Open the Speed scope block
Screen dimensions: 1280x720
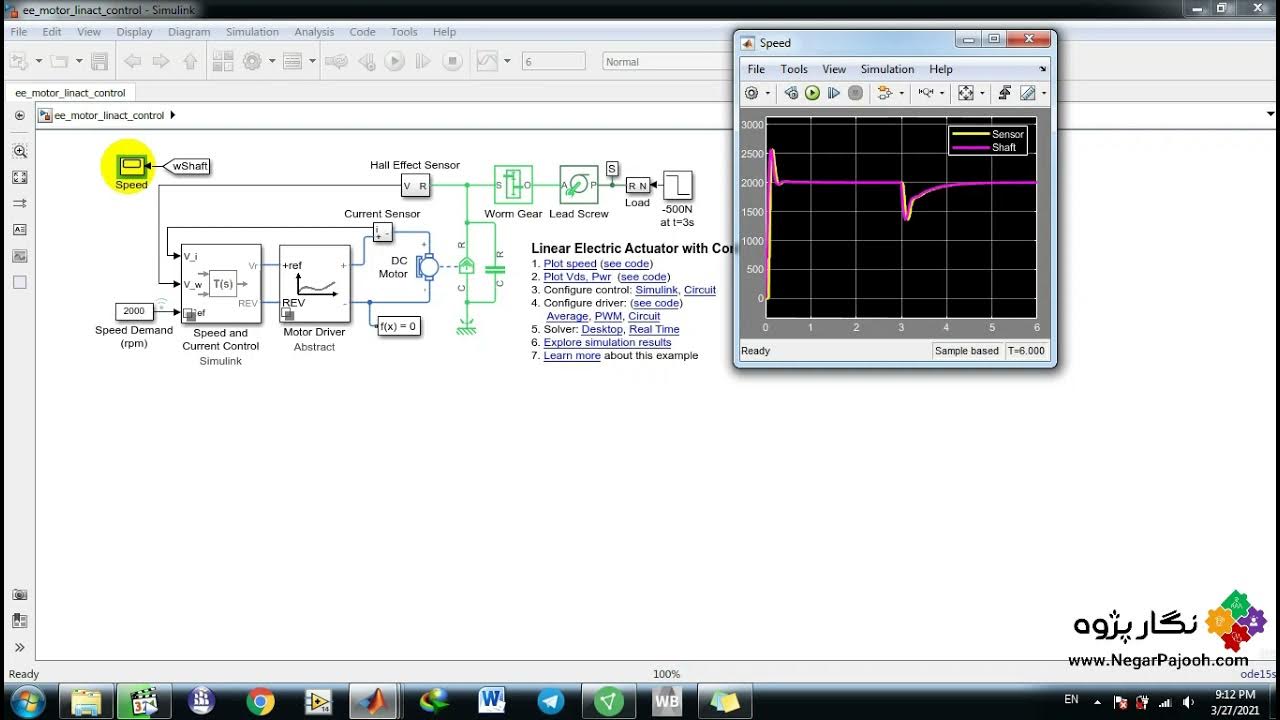131,165
